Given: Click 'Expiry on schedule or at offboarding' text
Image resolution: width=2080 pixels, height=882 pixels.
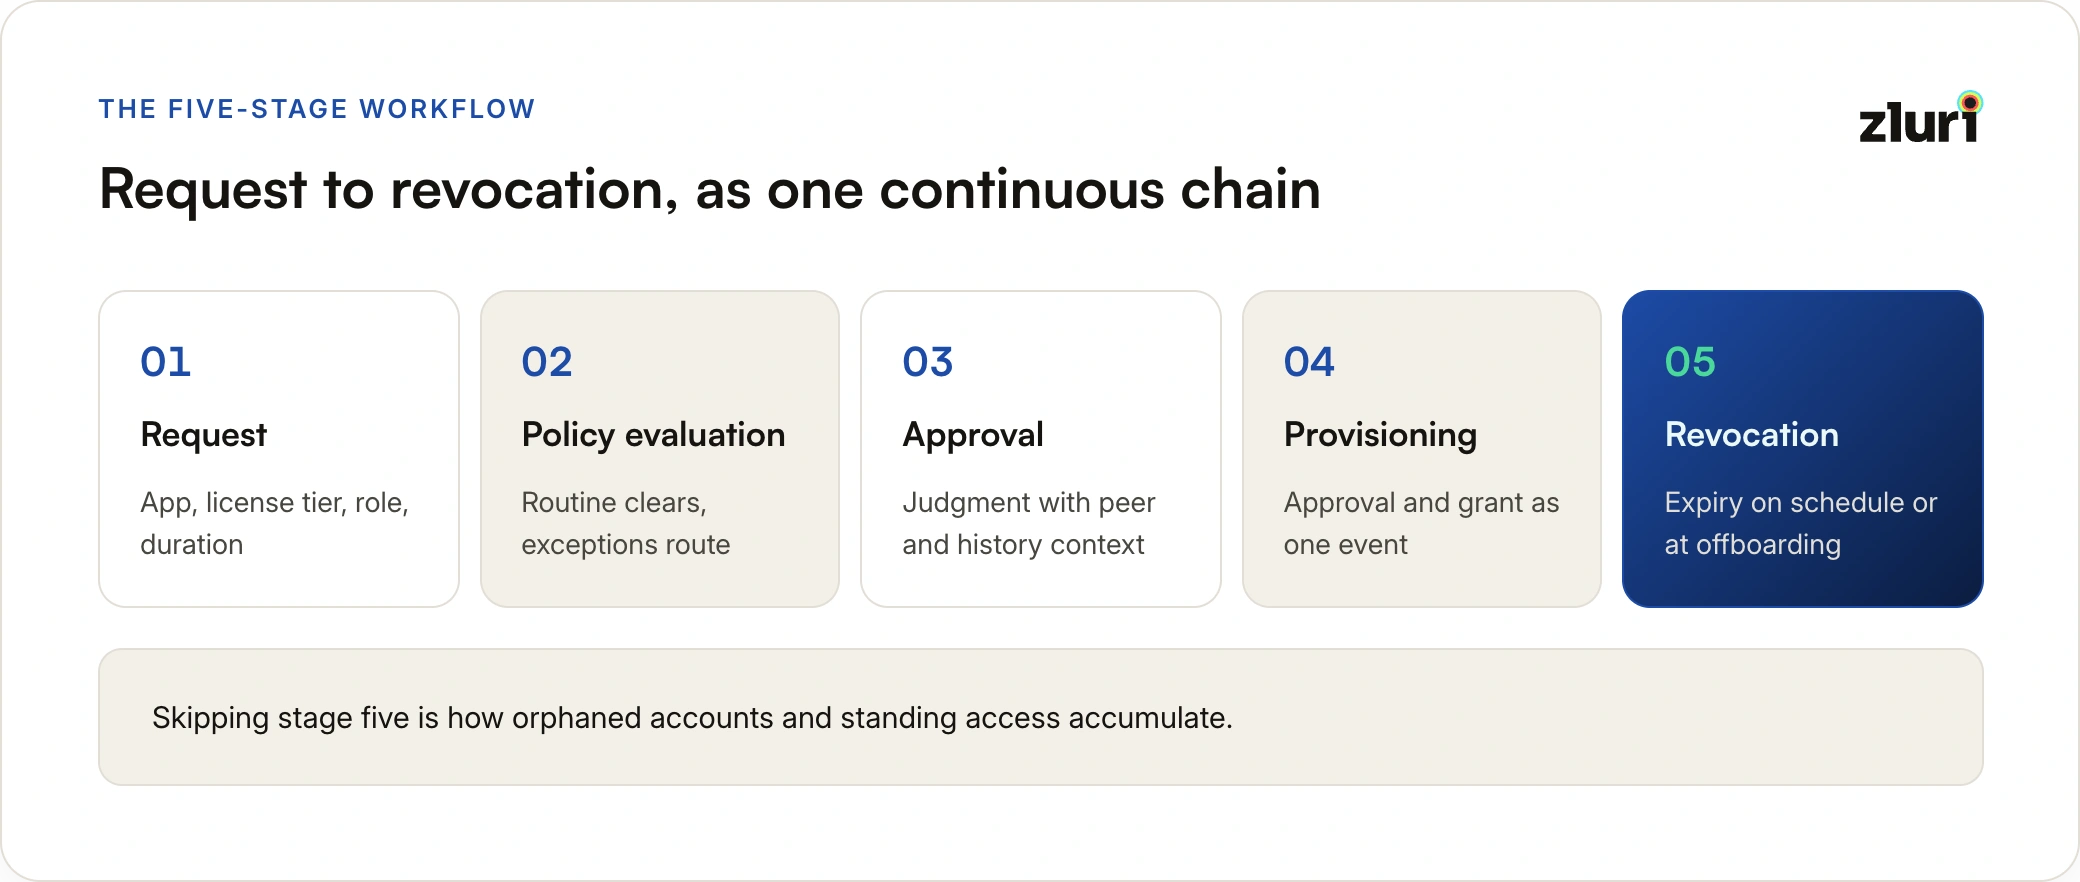Looking at the screenshot, I should click(1801, 523).
